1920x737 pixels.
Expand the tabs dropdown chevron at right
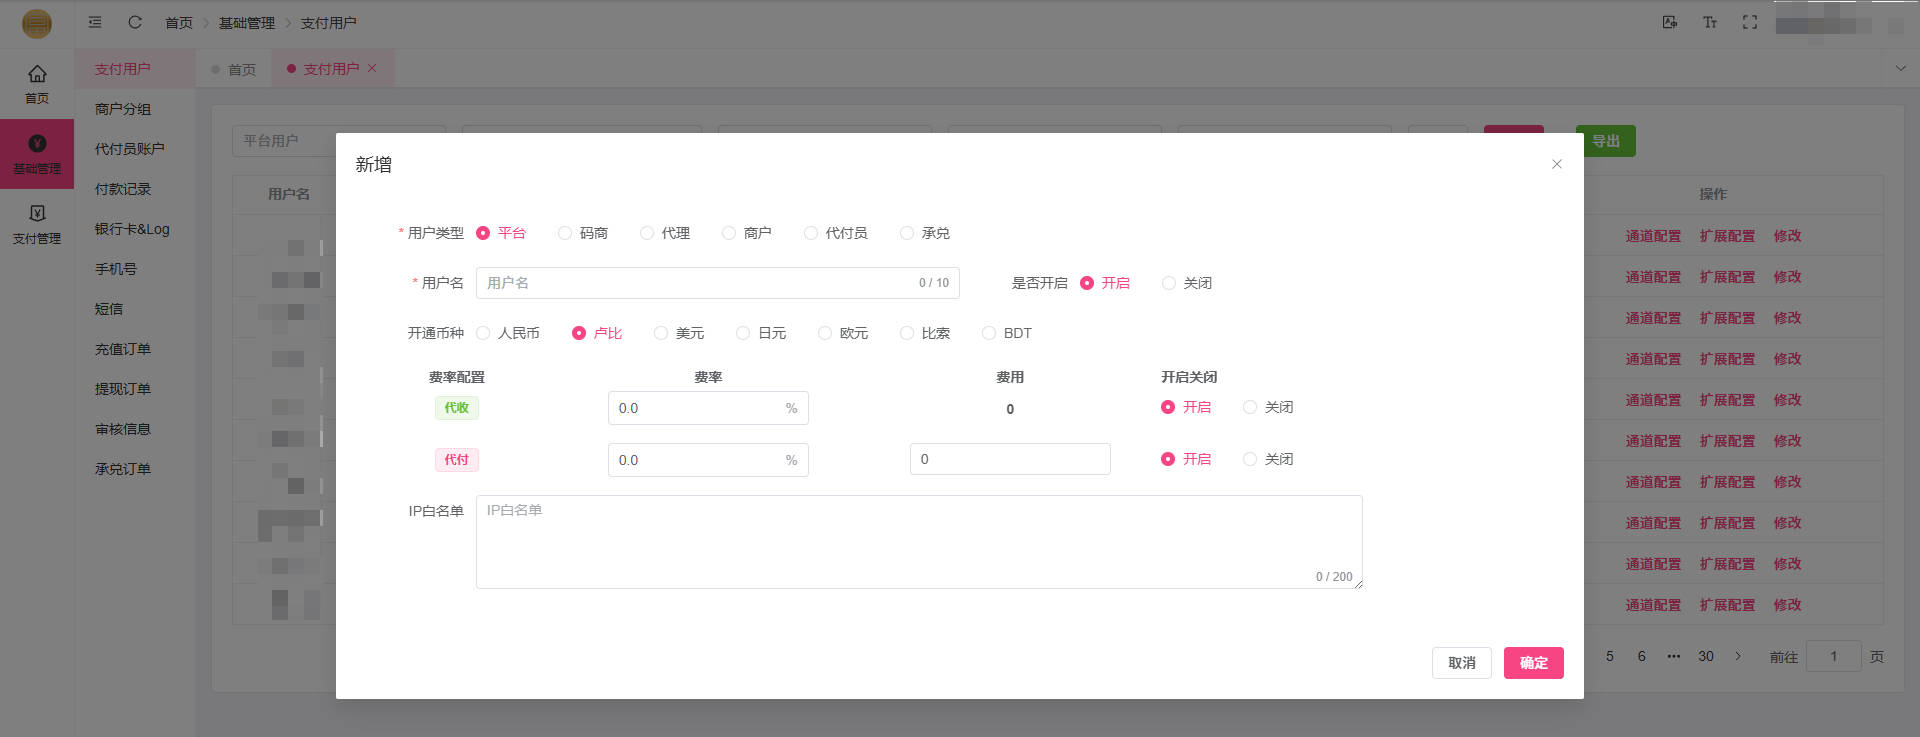1900,68
